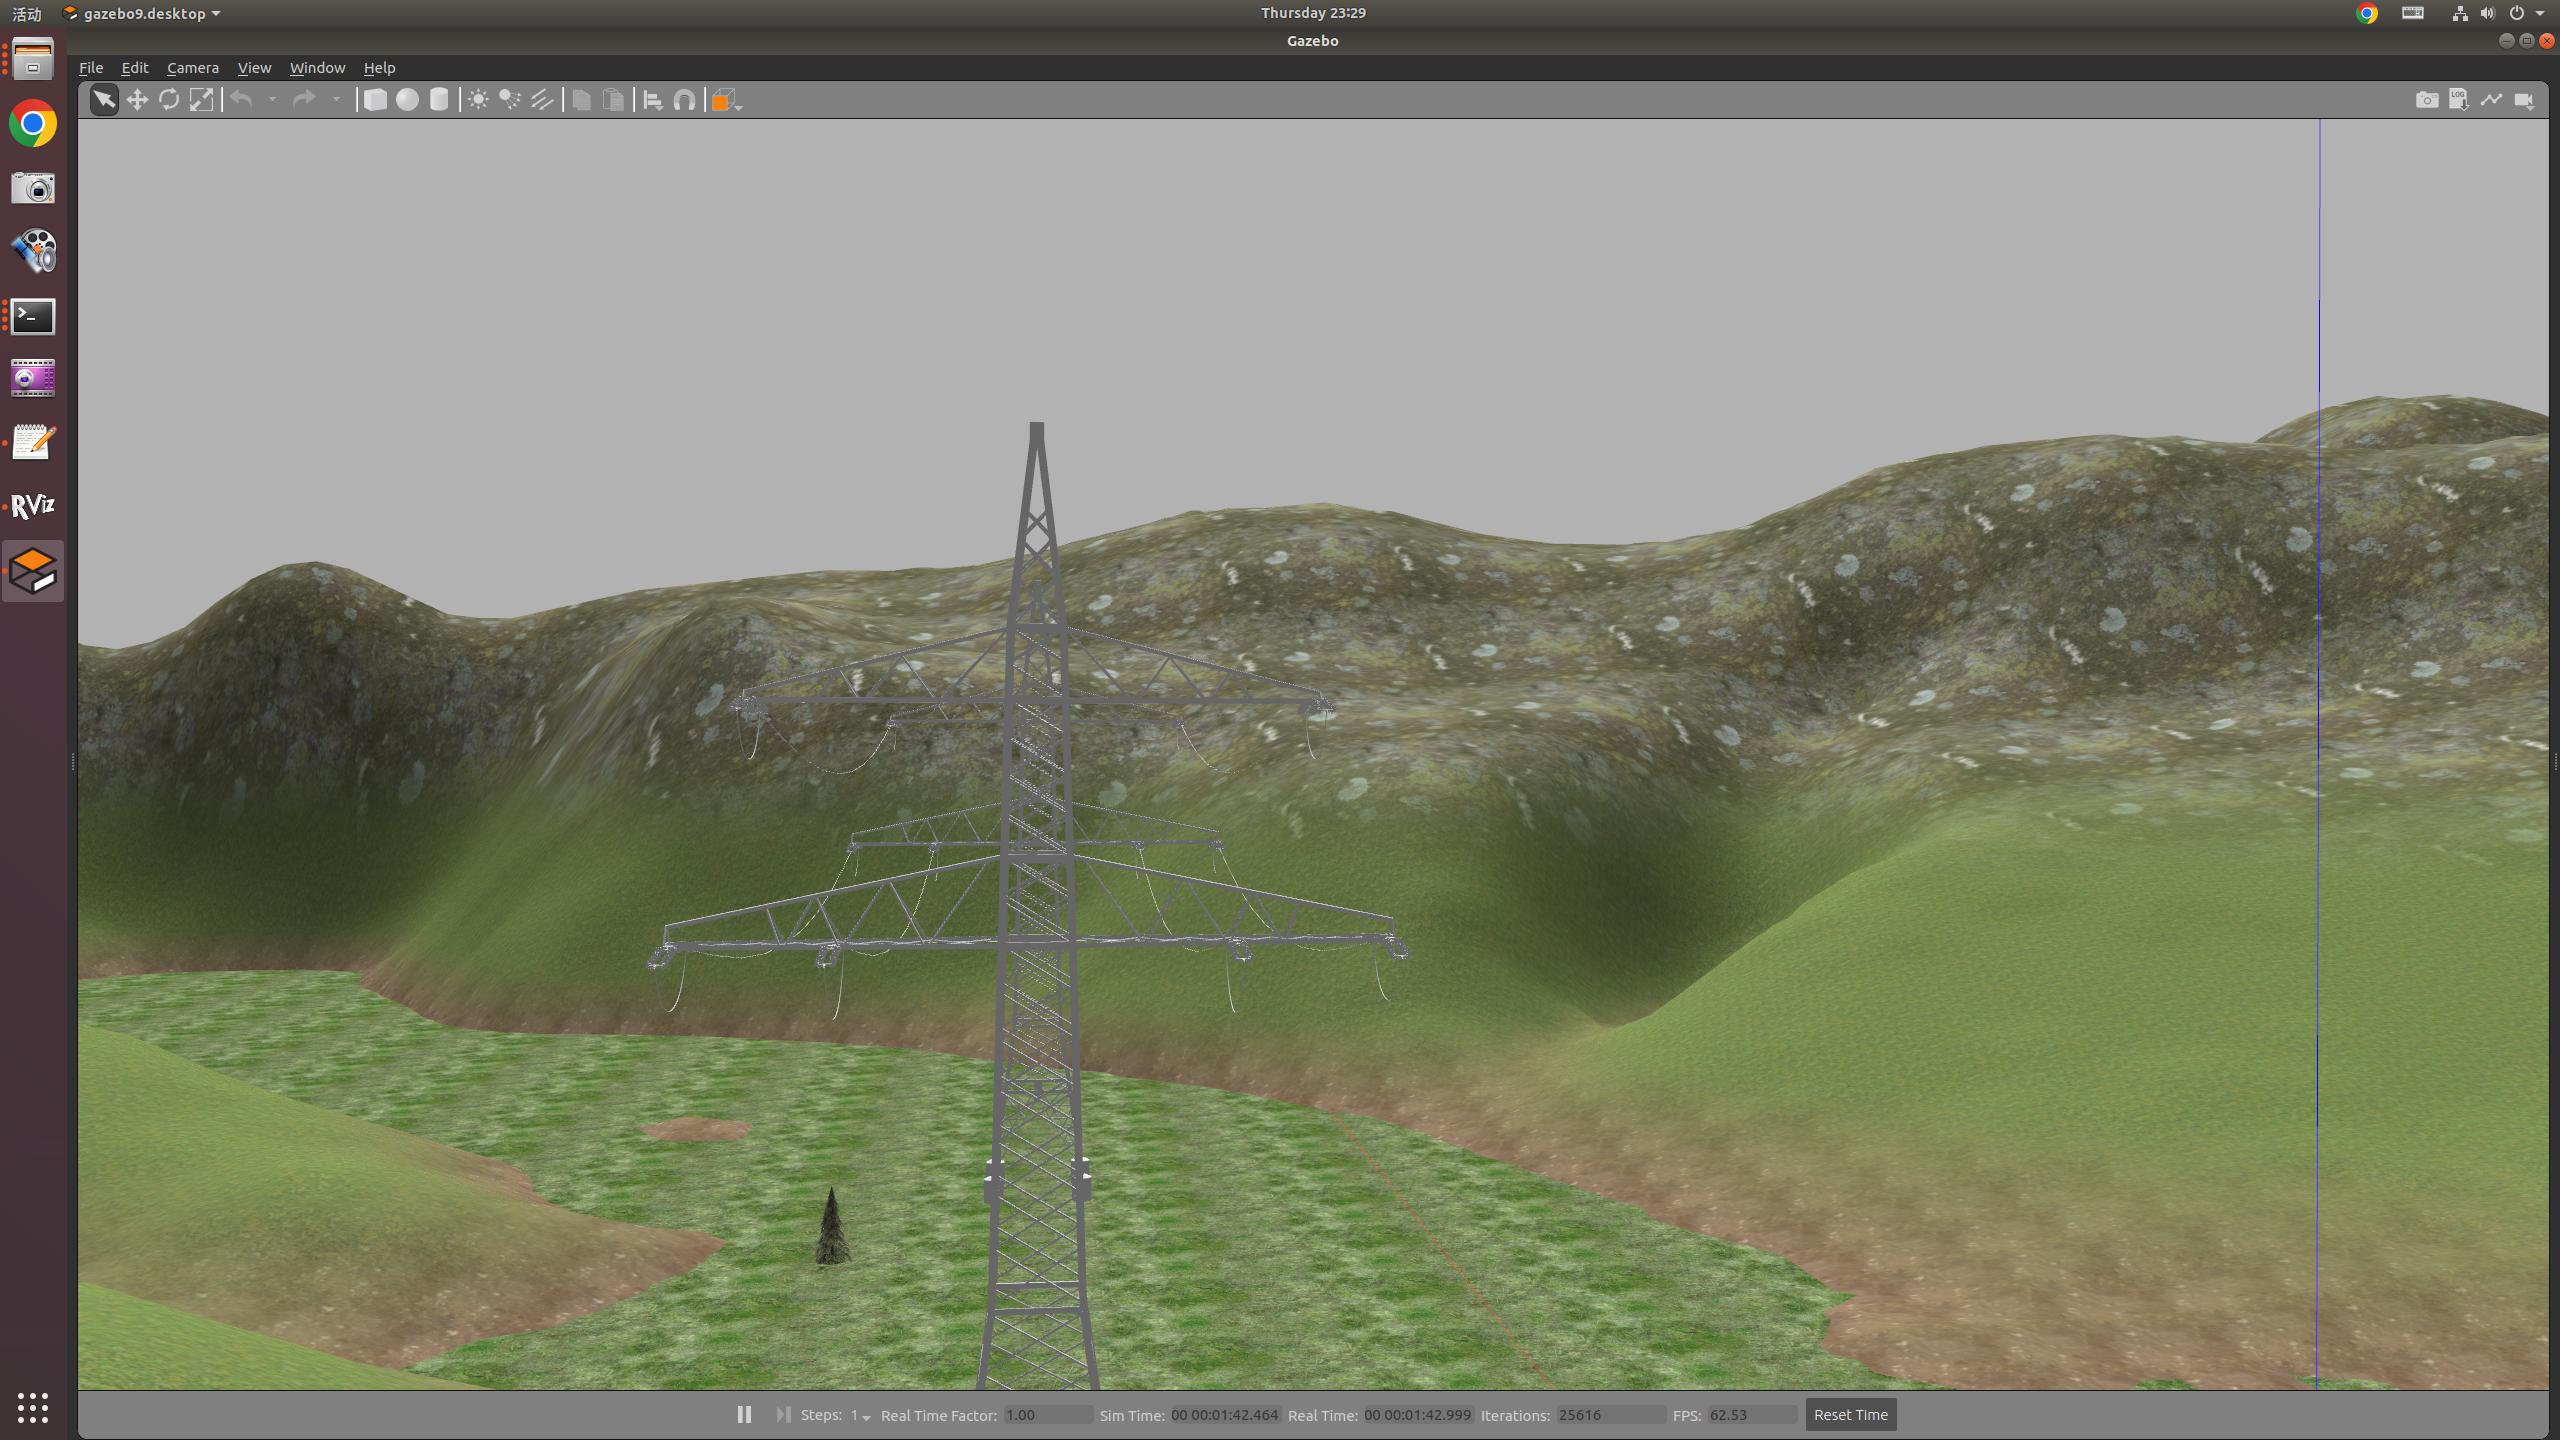Open the Camera menu

[193, 68]
